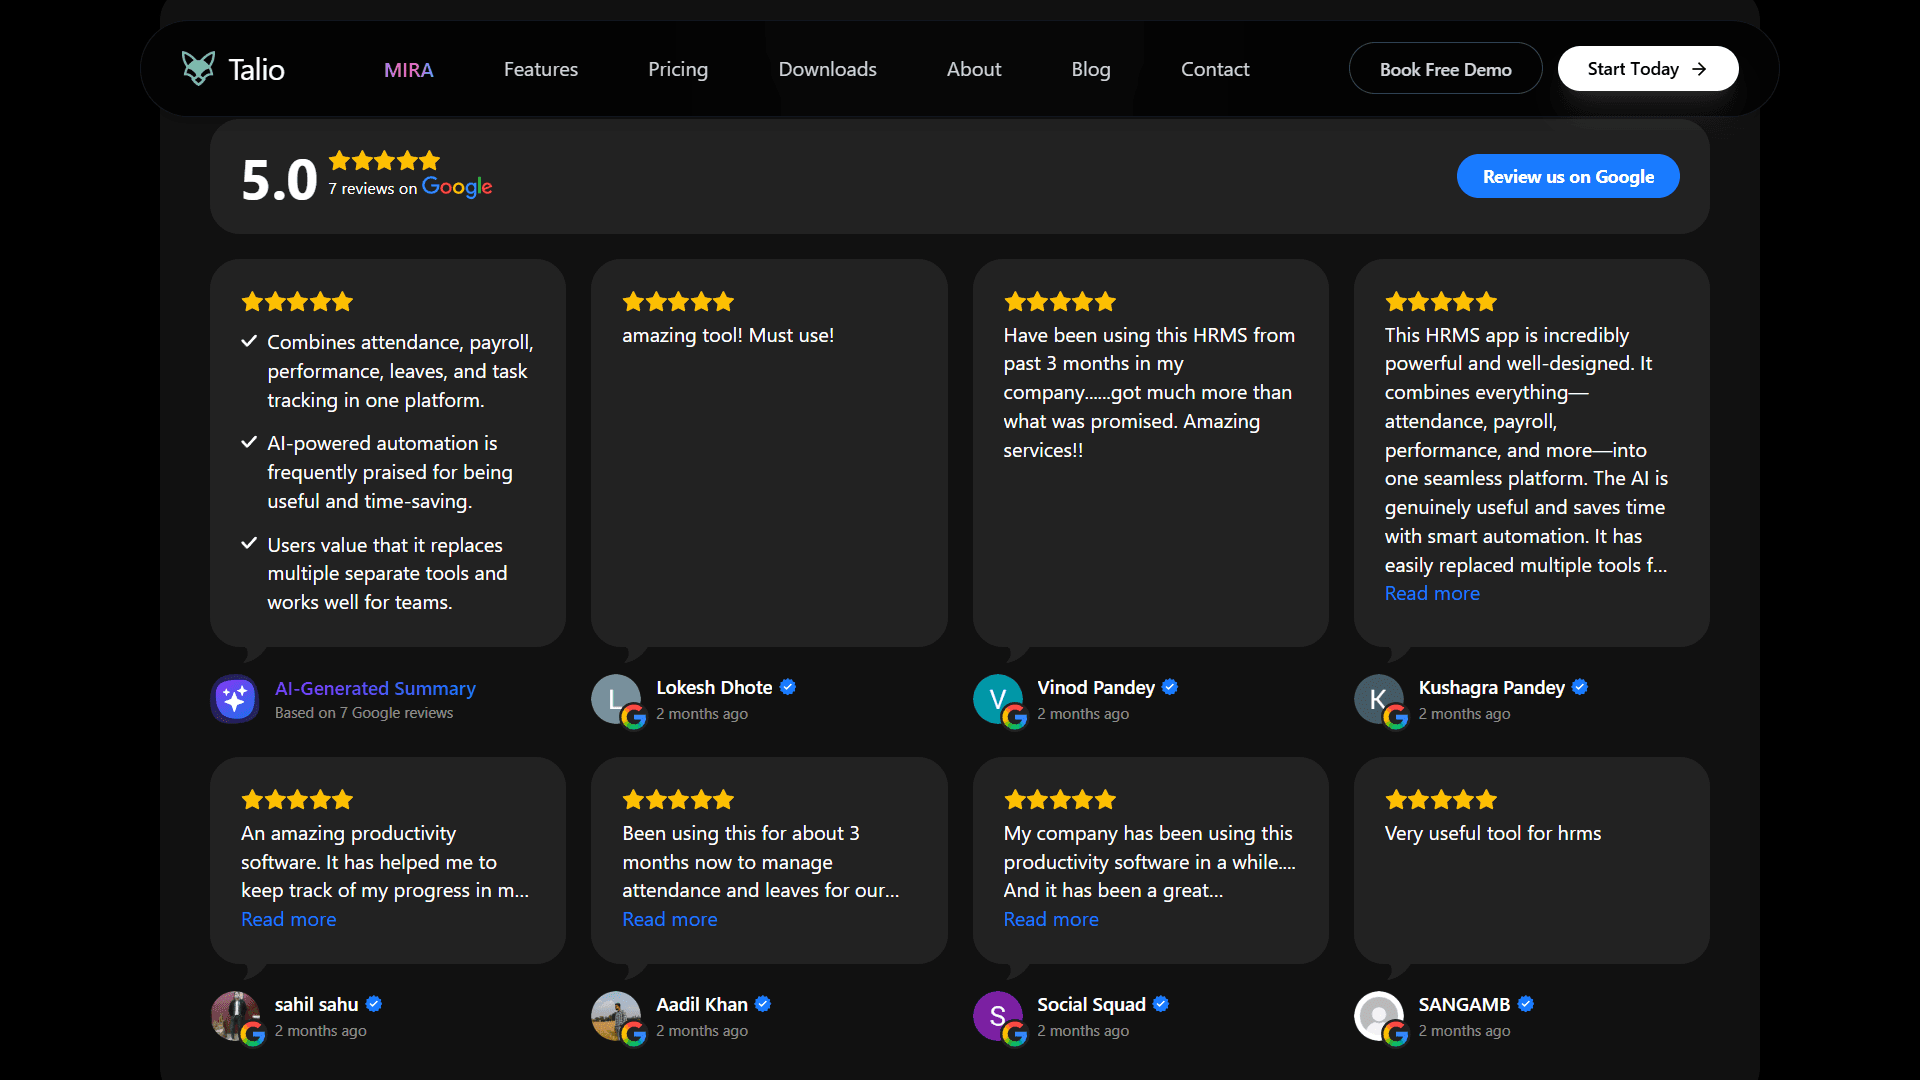Click the "amazing tool! Must use!" review text
Viewport: 1920px width, 1080px height.
click(x=728, y=335)
